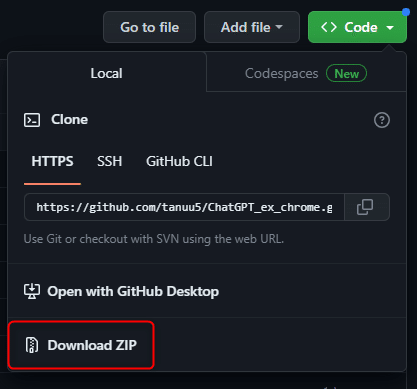Click the 'Use Git or checkout with SVN' text
Screen dimensions: 417x389
pyautogui.click(x=154, y=239)
